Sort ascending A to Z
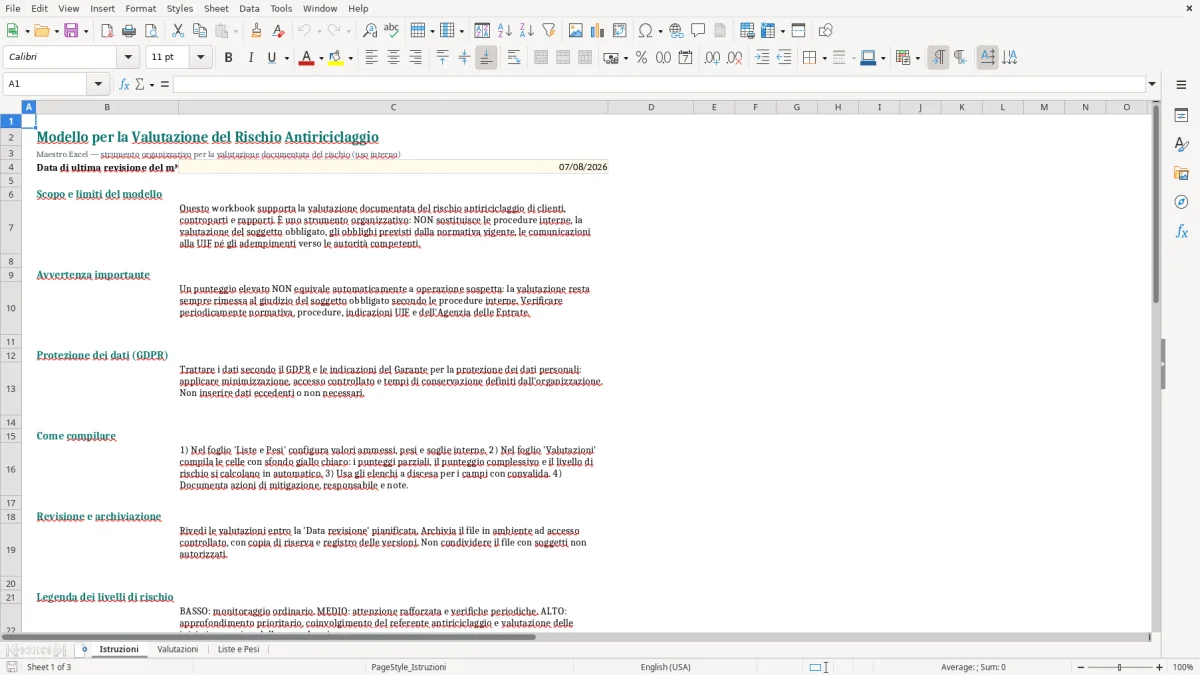Image resolution: width=1200 pixels, height=675 pixels. (x=504, y=31)
